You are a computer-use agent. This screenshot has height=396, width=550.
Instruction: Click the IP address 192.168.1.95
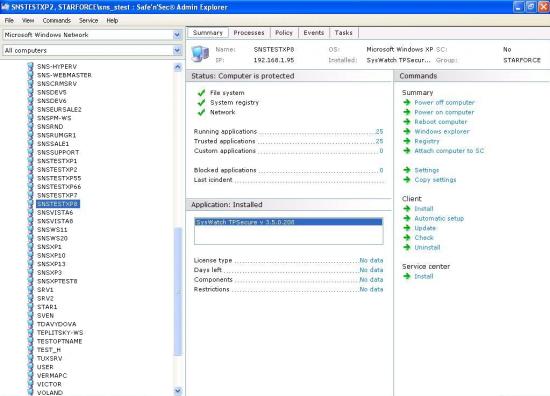[x=274, y=60]
